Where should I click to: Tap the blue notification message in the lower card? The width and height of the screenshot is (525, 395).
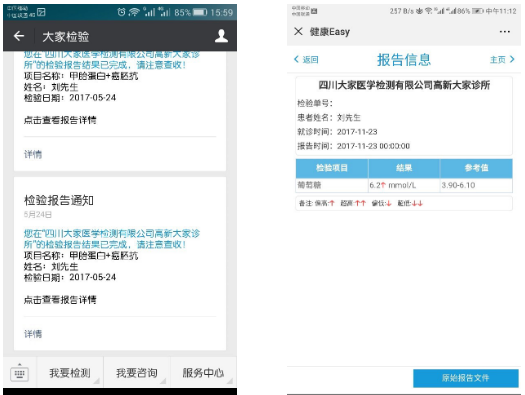click(x=111, y=239)
